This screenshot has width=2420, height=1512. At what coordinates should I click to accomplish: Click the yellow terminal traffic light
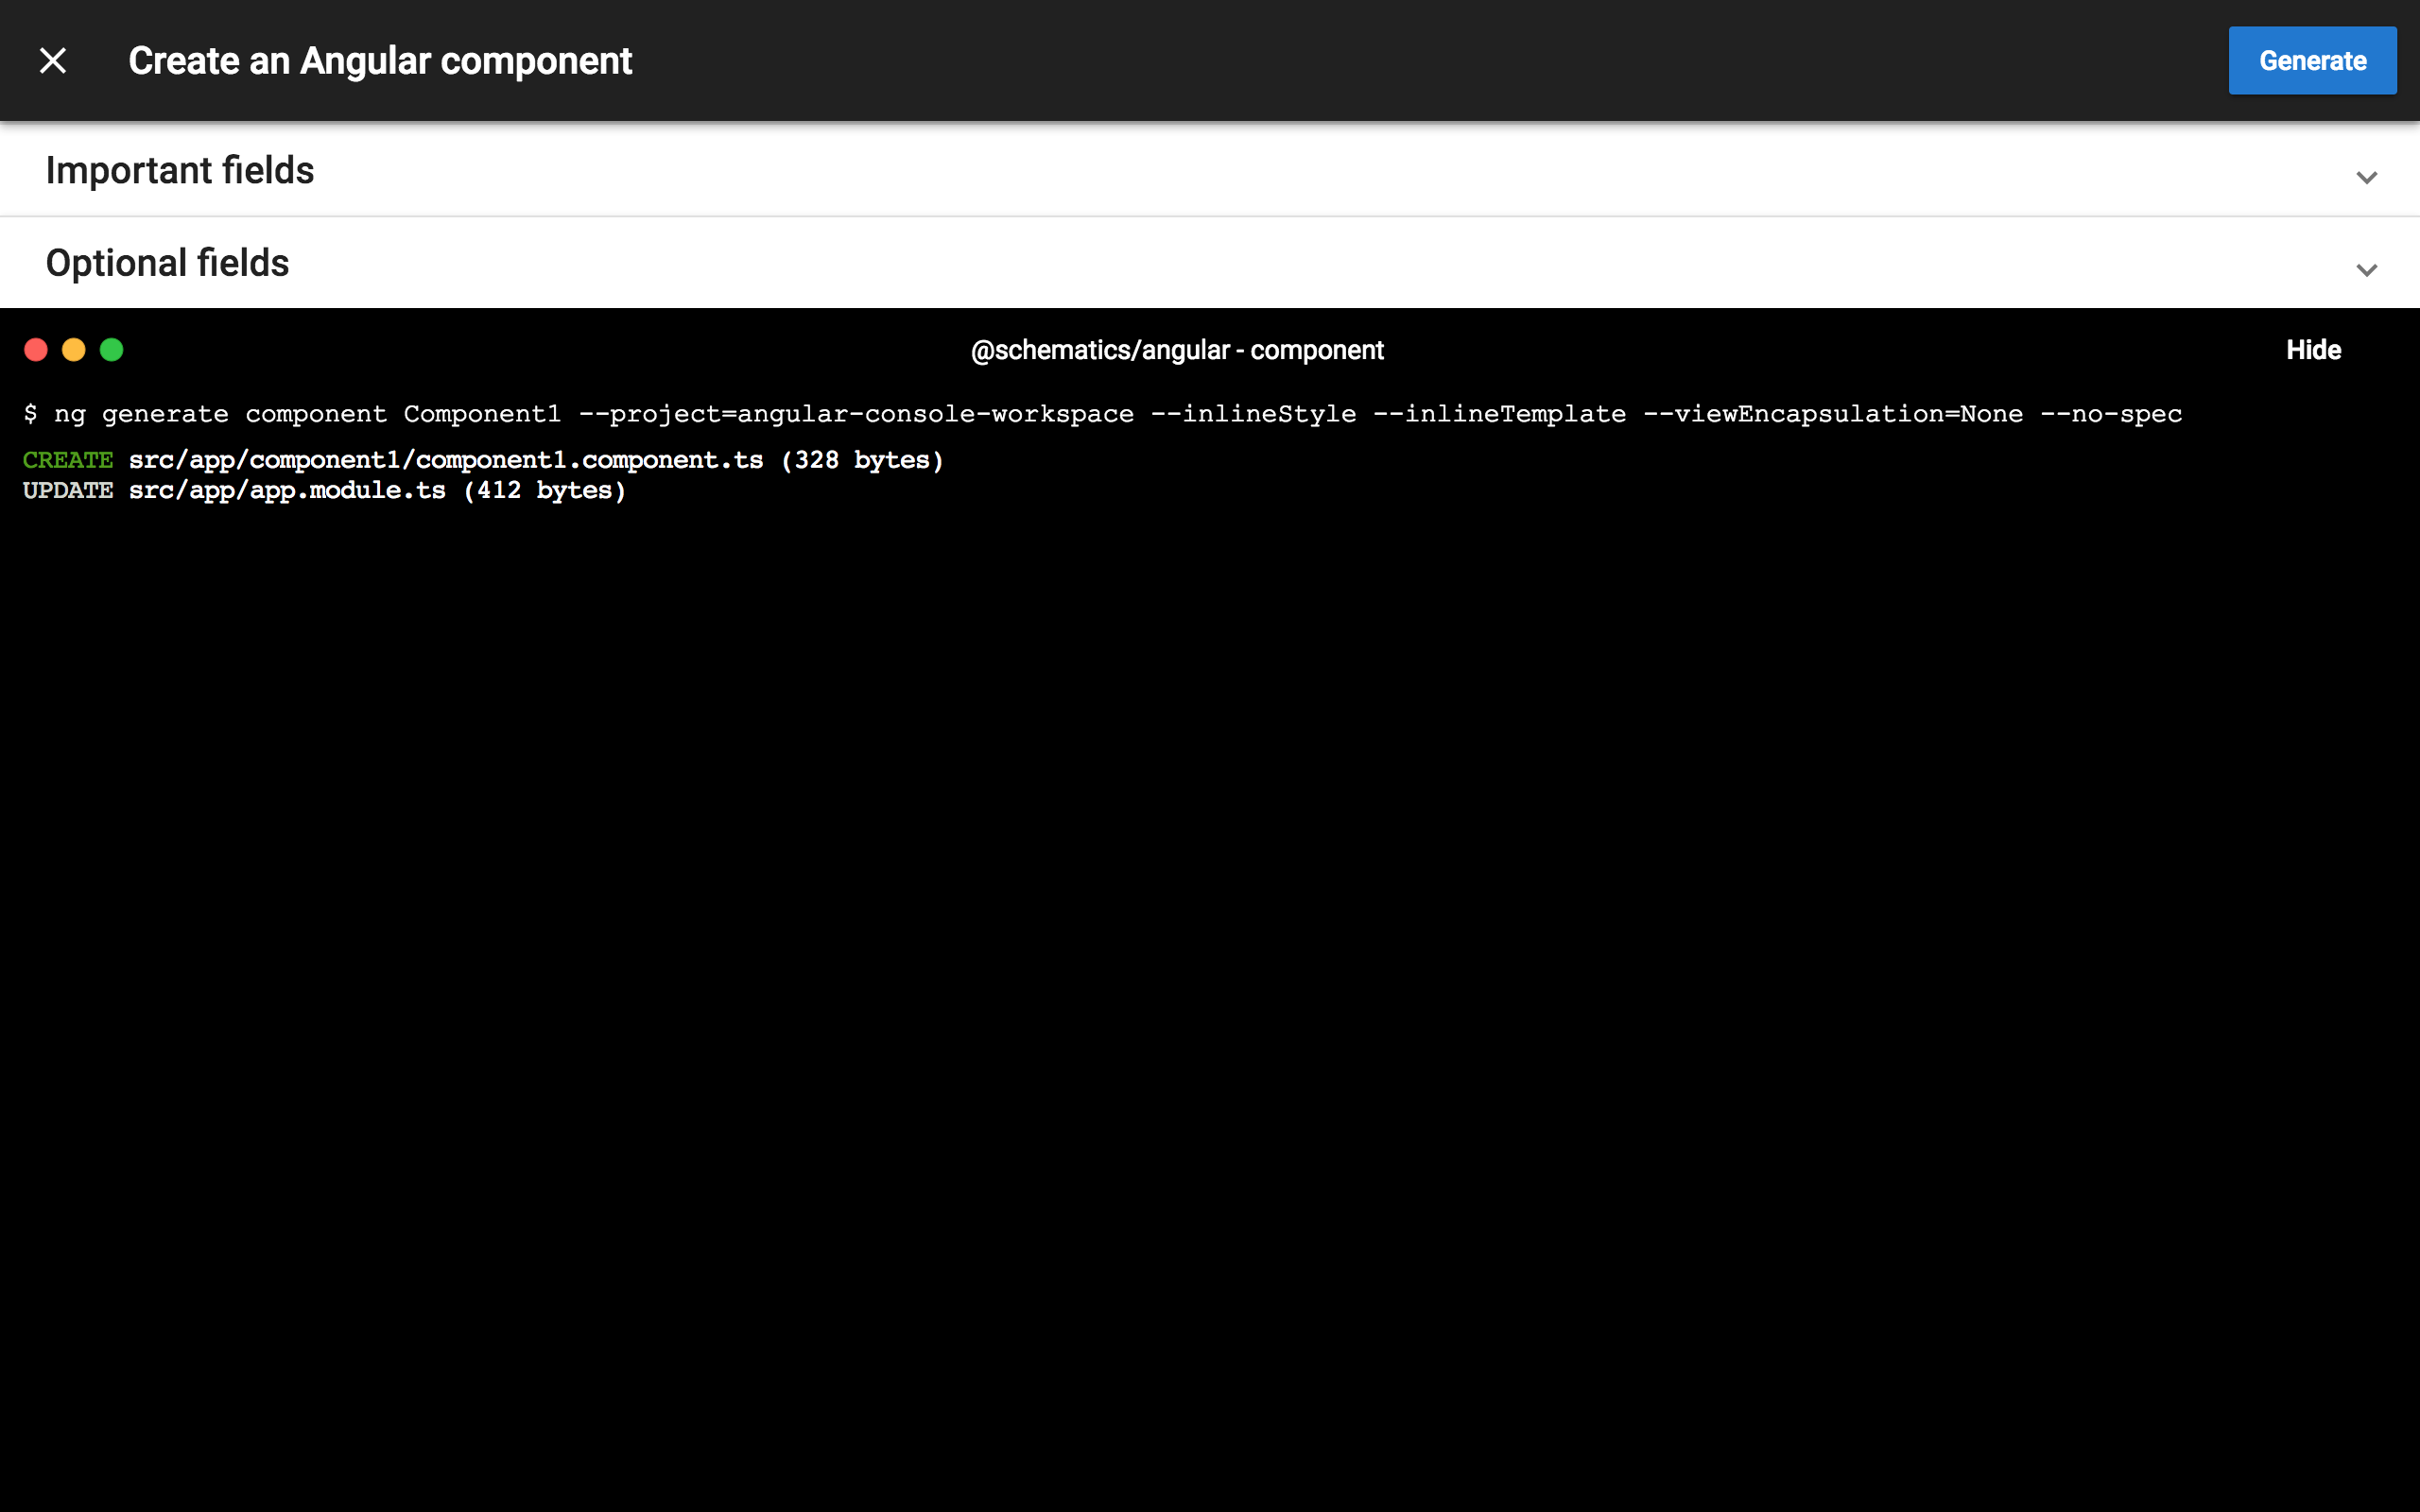click(74, 349)
